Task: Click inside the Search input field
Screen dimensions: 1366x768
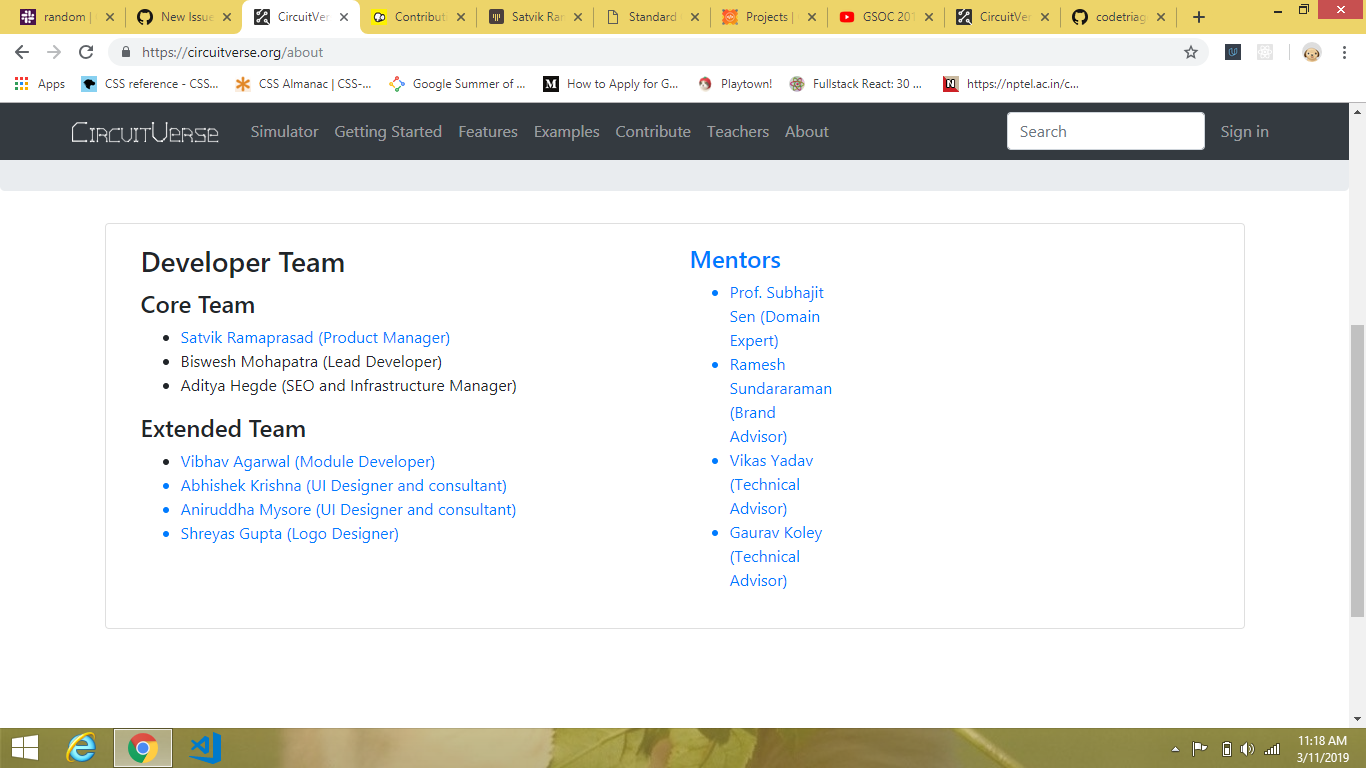Action: 1105,131
